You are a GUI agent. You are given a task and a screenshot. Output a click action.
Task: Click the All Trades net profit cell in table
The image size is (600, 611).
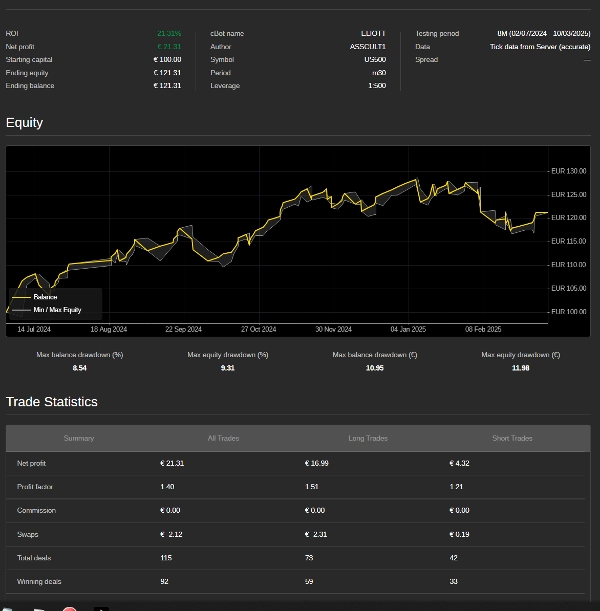pos(172,463)
